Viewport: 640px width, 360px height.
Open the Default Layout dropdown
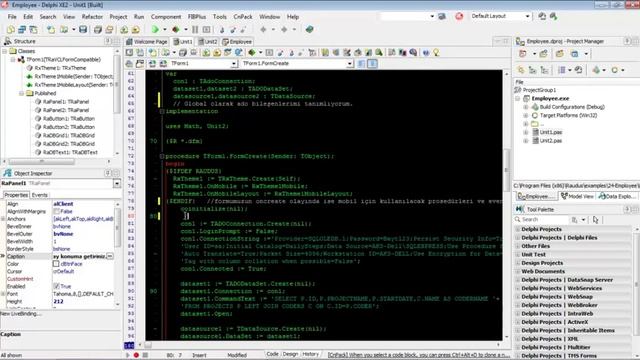coord(527,16)
